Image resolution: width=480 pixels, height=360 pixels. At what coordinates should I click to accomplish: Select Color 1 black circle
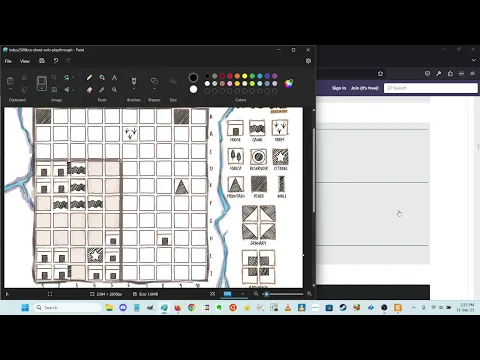click(x=193, y=78)
